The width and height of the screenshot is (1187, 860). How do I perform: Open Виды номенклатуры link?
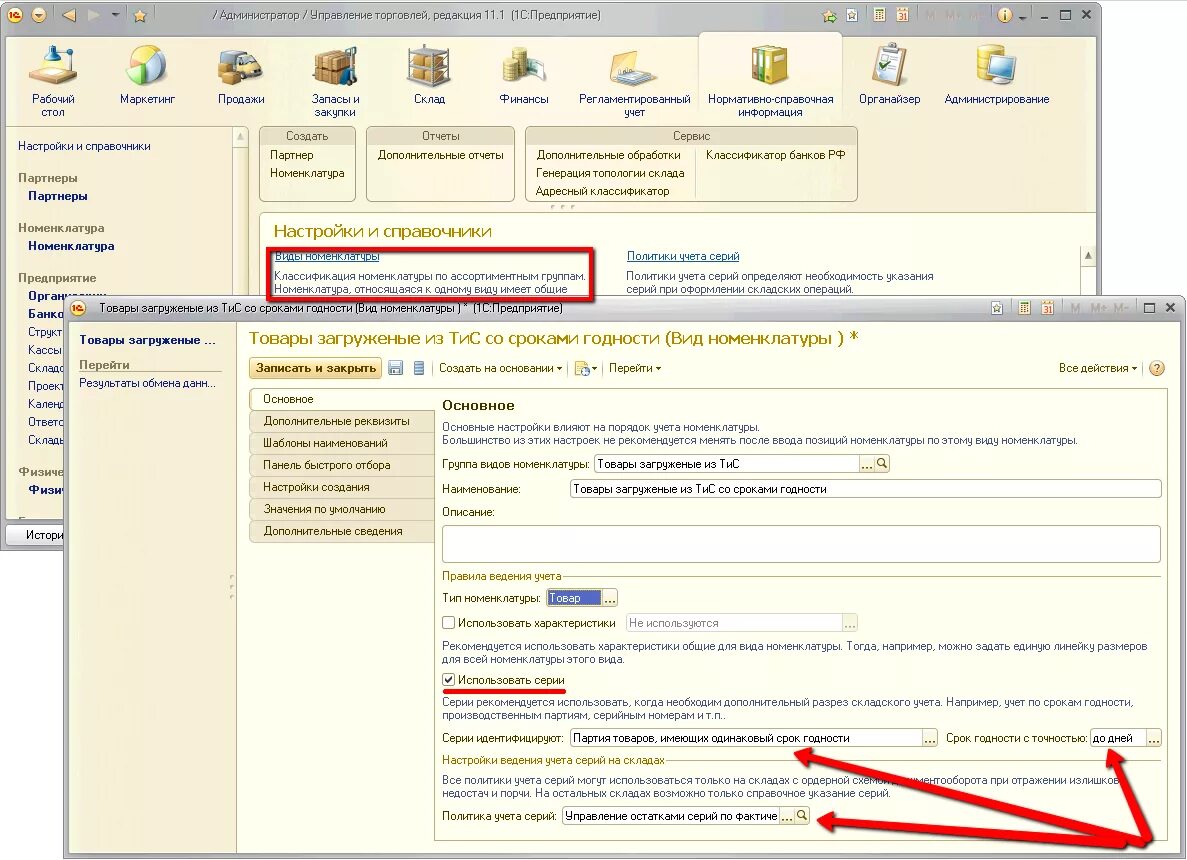point(327,257)
